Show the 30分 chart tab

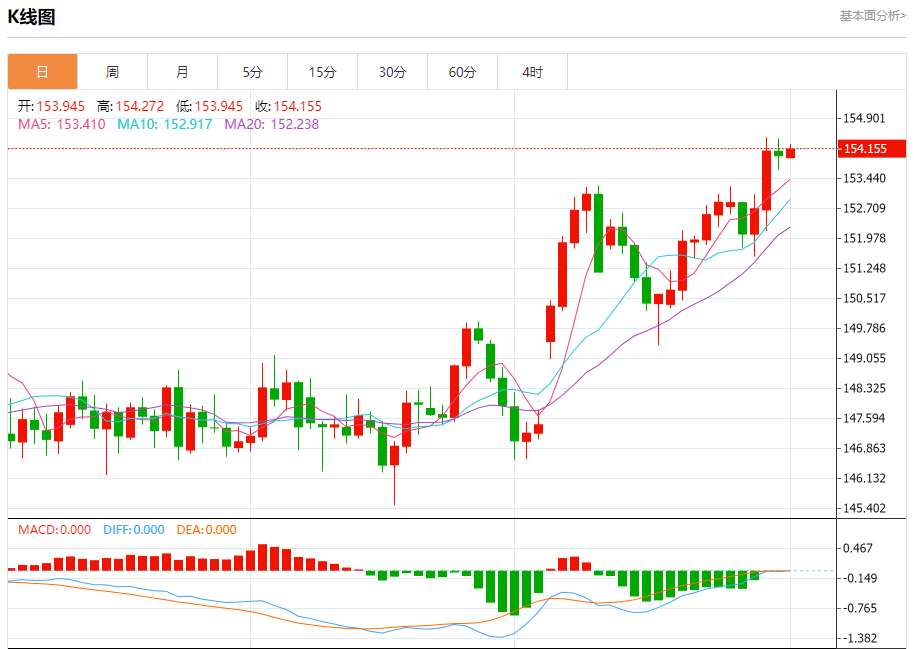point(392,72)
